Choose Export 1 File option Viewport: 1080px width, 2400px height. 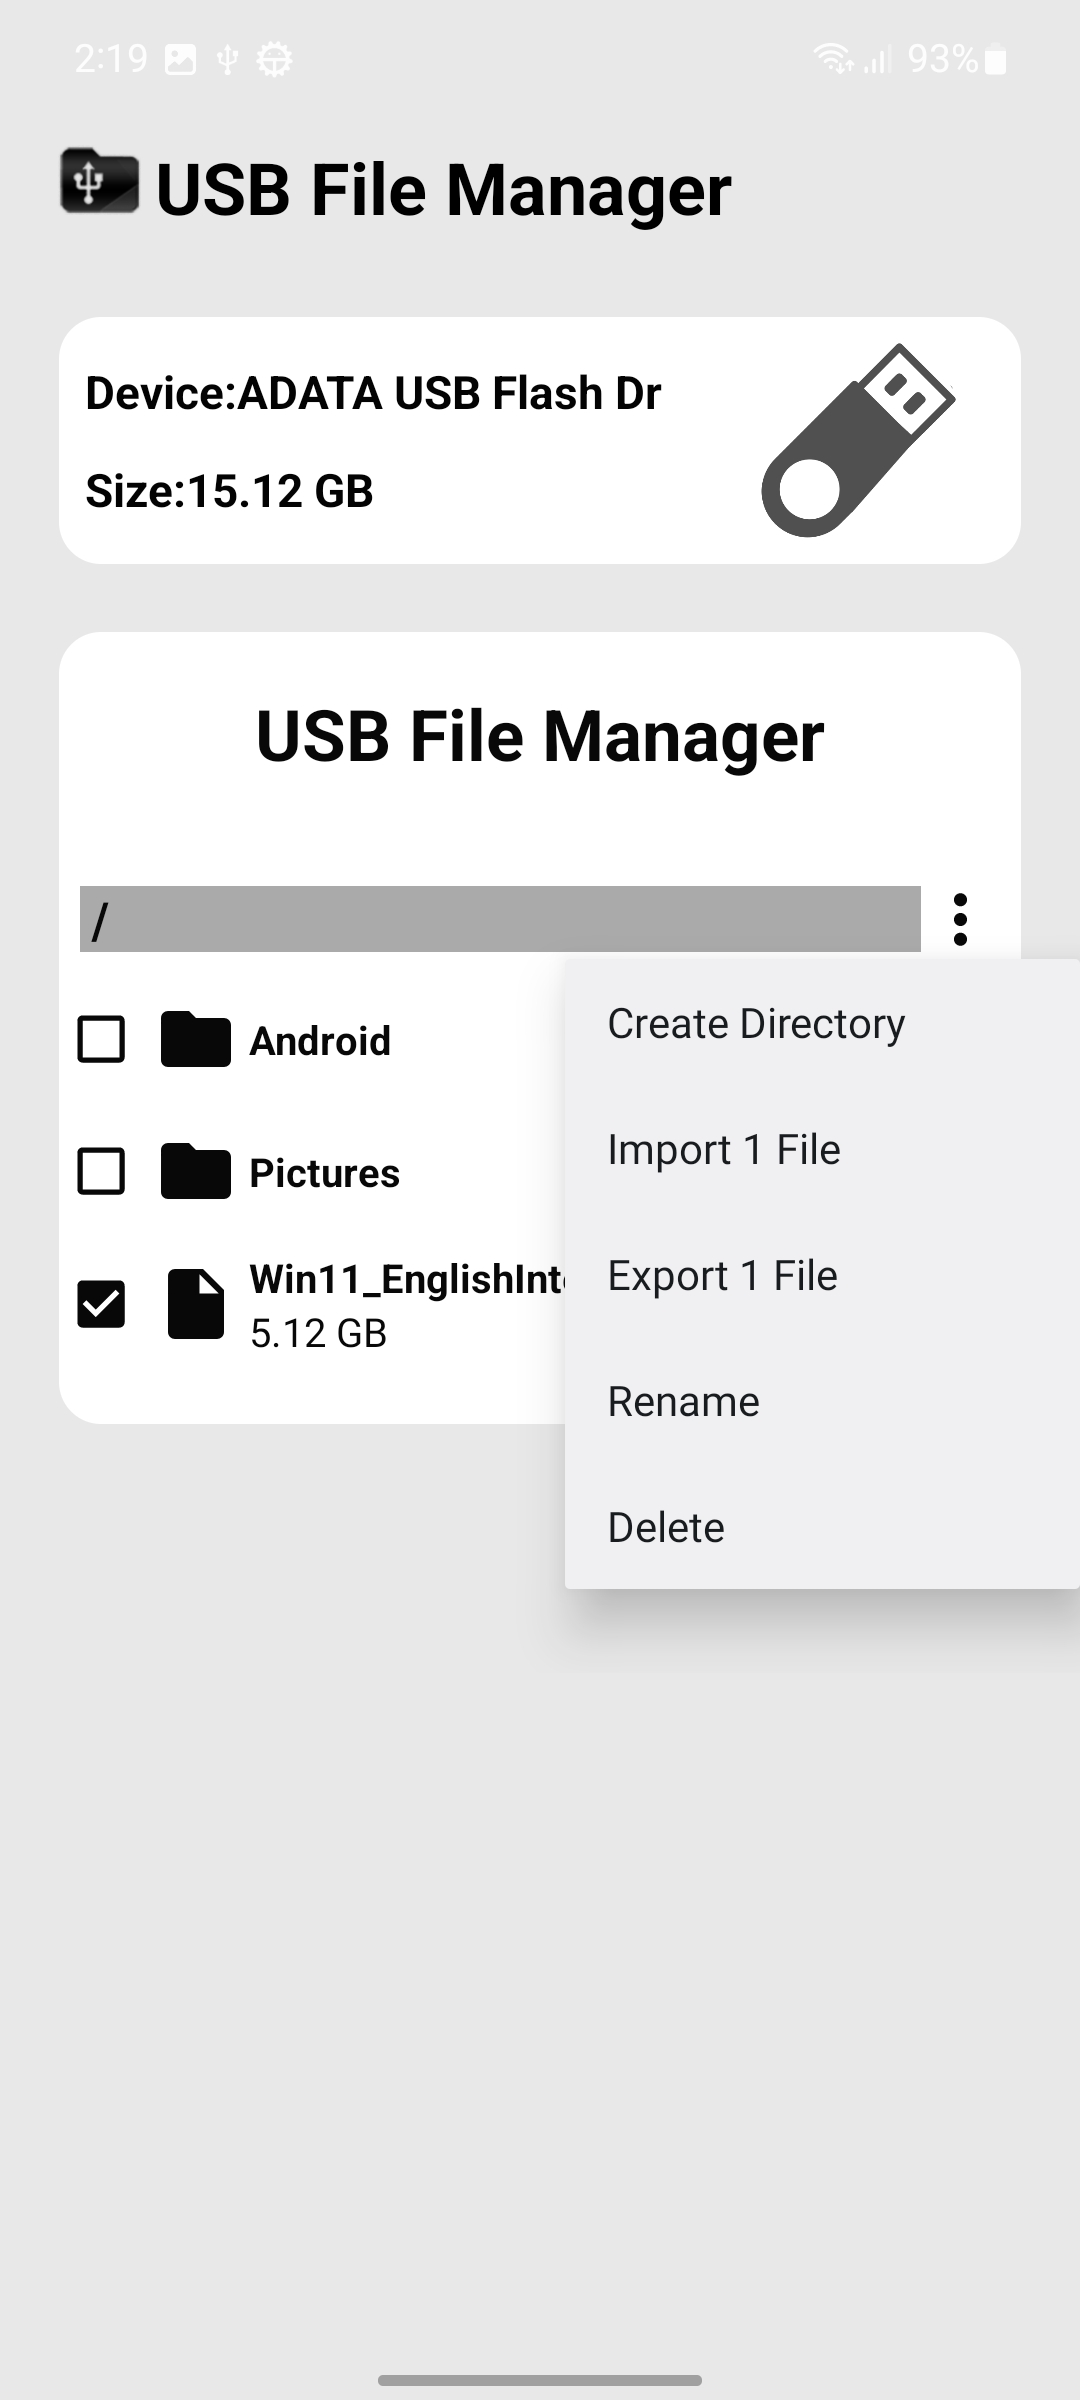722,1275
